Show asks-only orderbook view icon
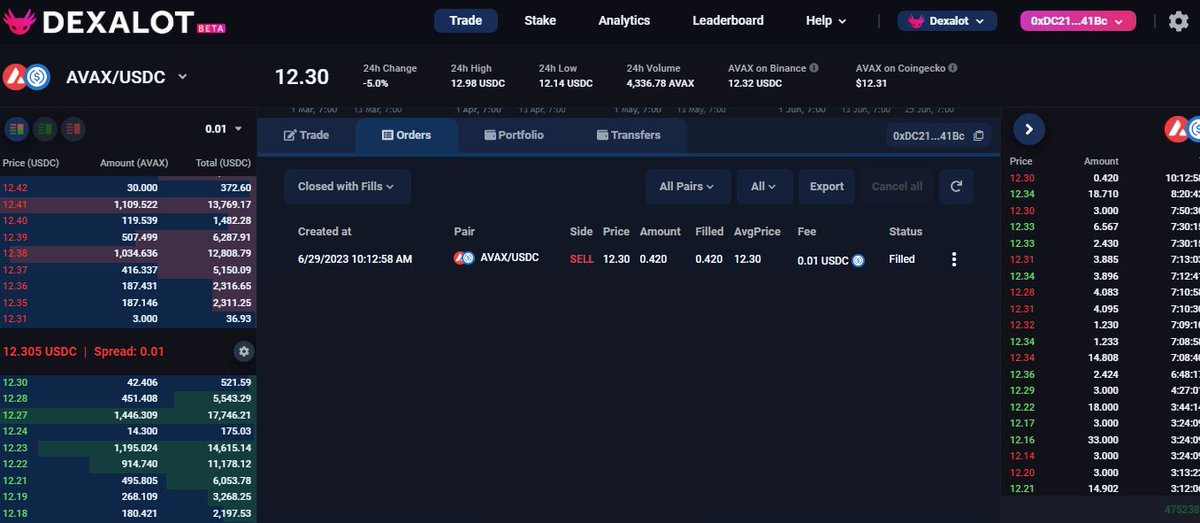This screenshot has width=1200, height=523. coord(72,128)
